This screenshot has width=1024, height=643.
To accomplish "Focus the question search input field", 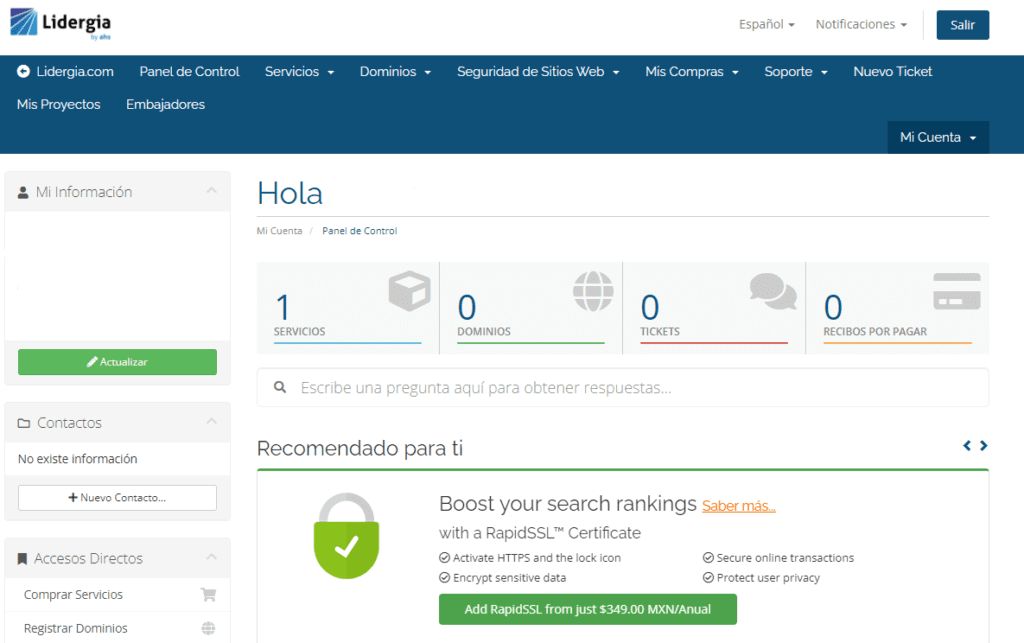I will (x=623, y=387).
